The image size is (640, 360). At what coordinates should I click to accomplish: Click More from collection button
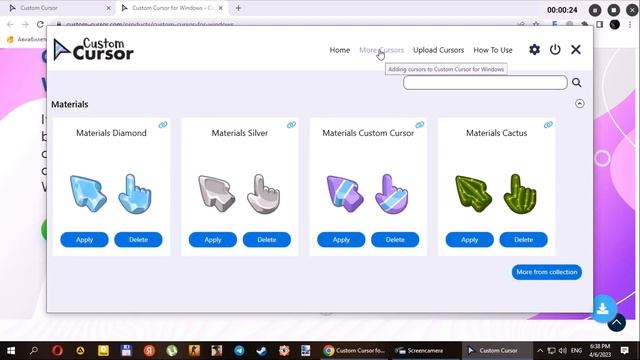coord(547,272)
